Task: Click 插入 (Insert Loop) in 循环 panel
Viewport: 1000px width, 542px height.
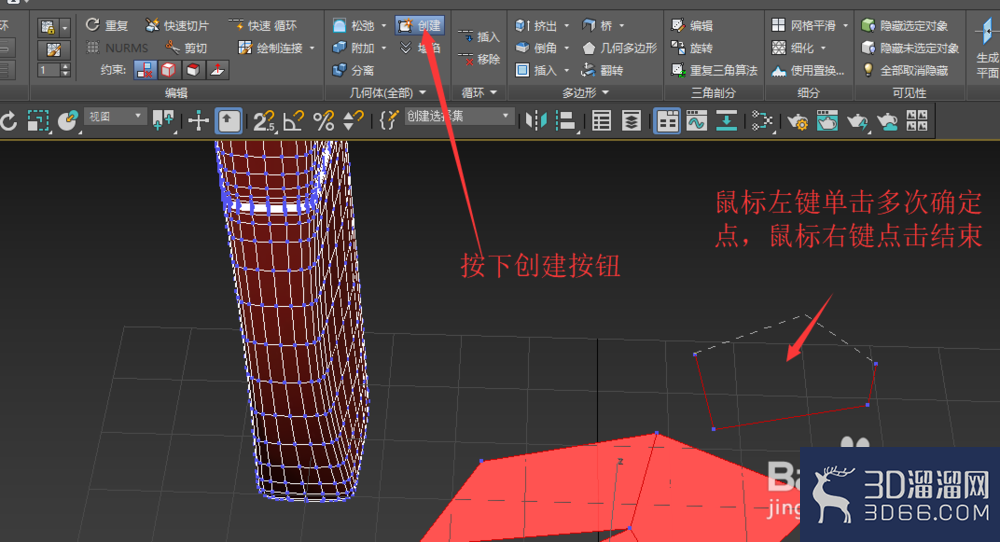Action: [479, 37]
